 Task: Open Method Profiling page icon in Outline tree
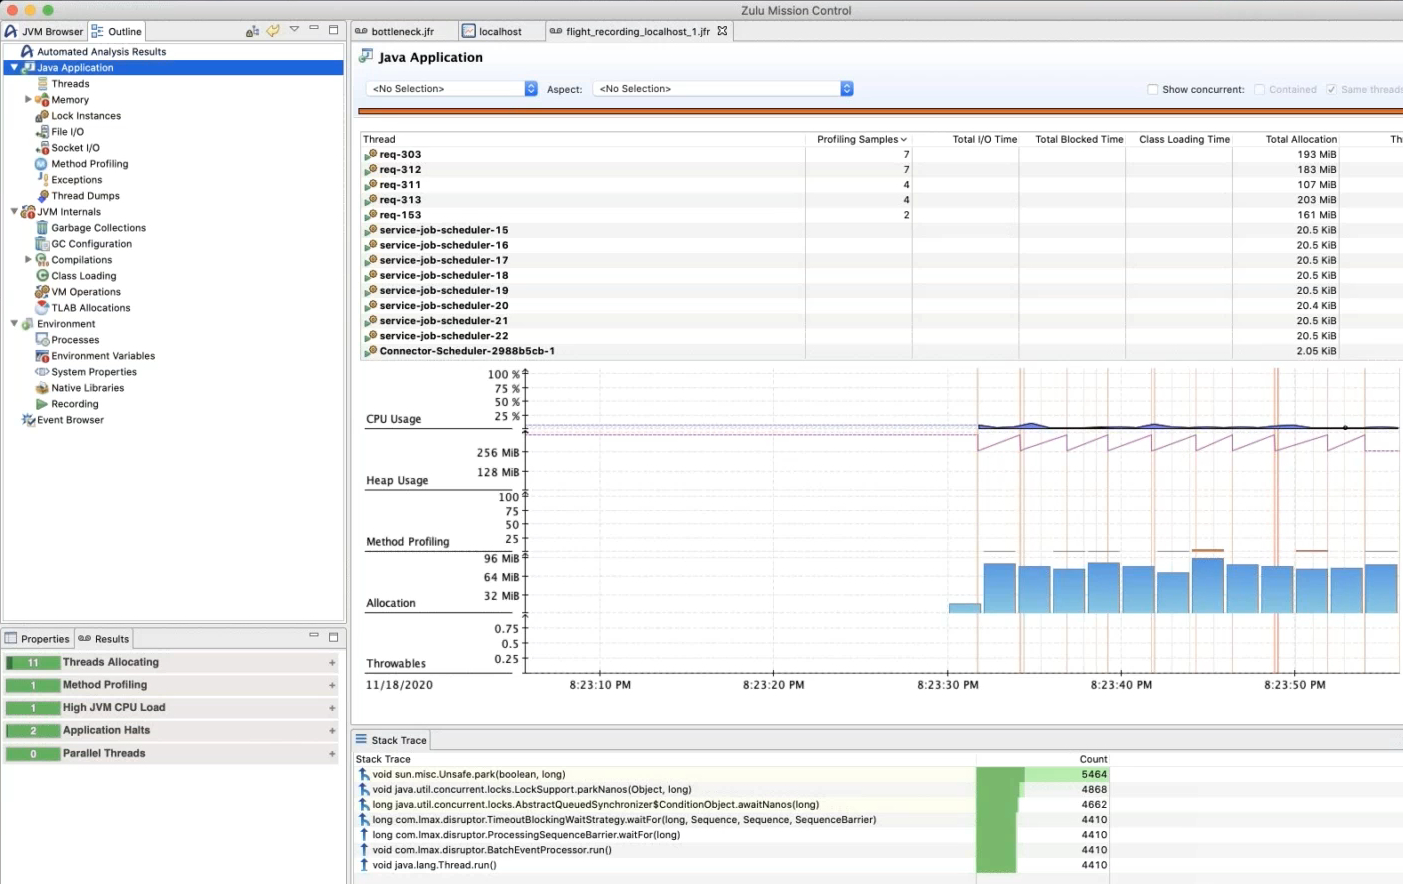(x=41, y=164)
